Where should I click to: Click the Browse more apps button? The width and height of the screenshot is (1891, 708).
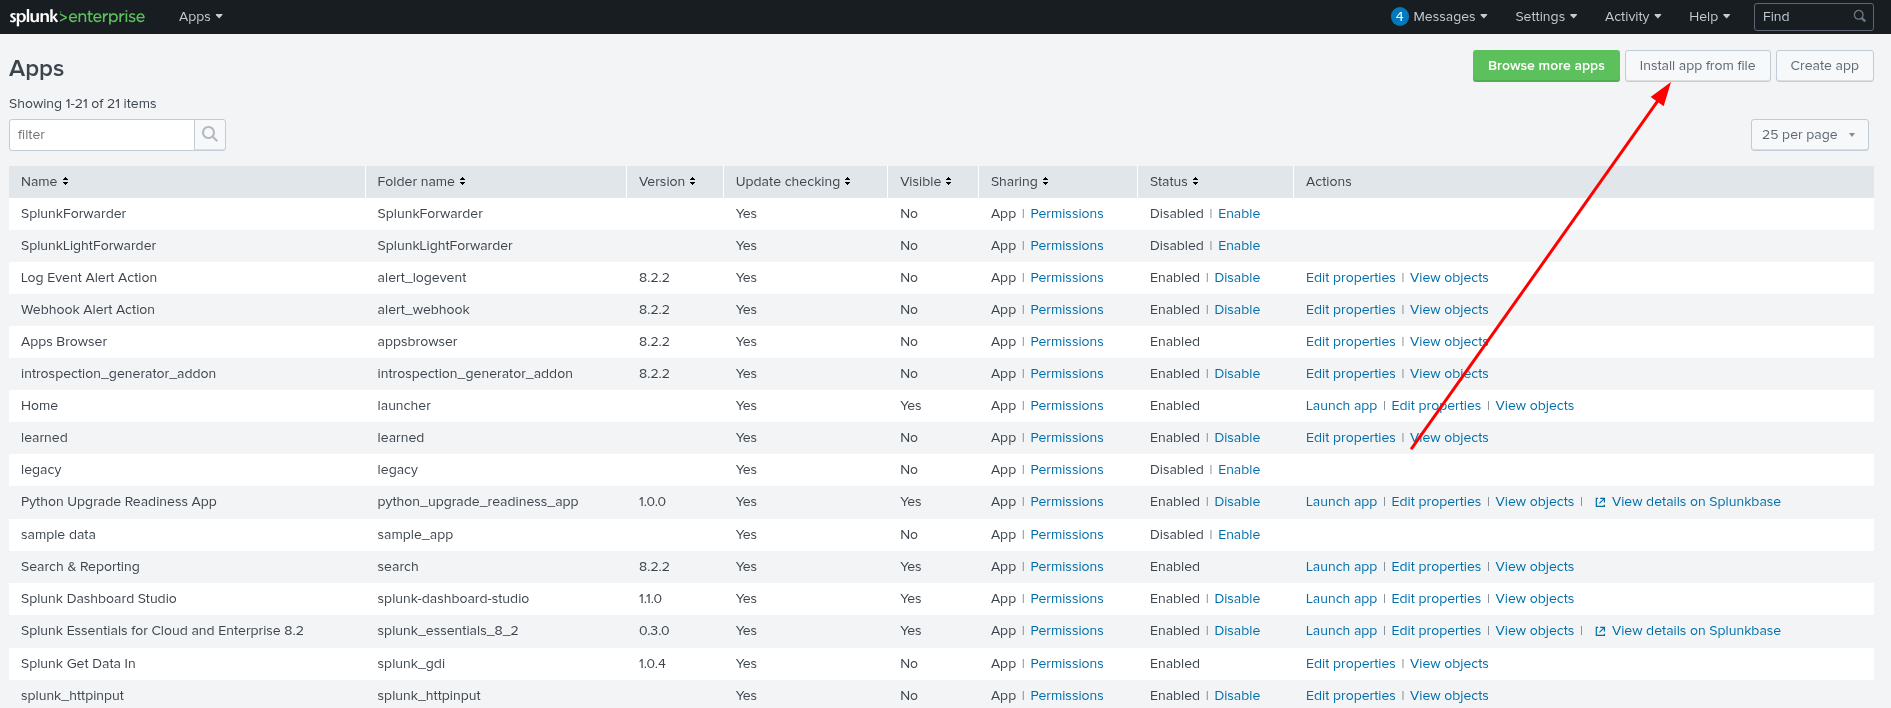1546,66
